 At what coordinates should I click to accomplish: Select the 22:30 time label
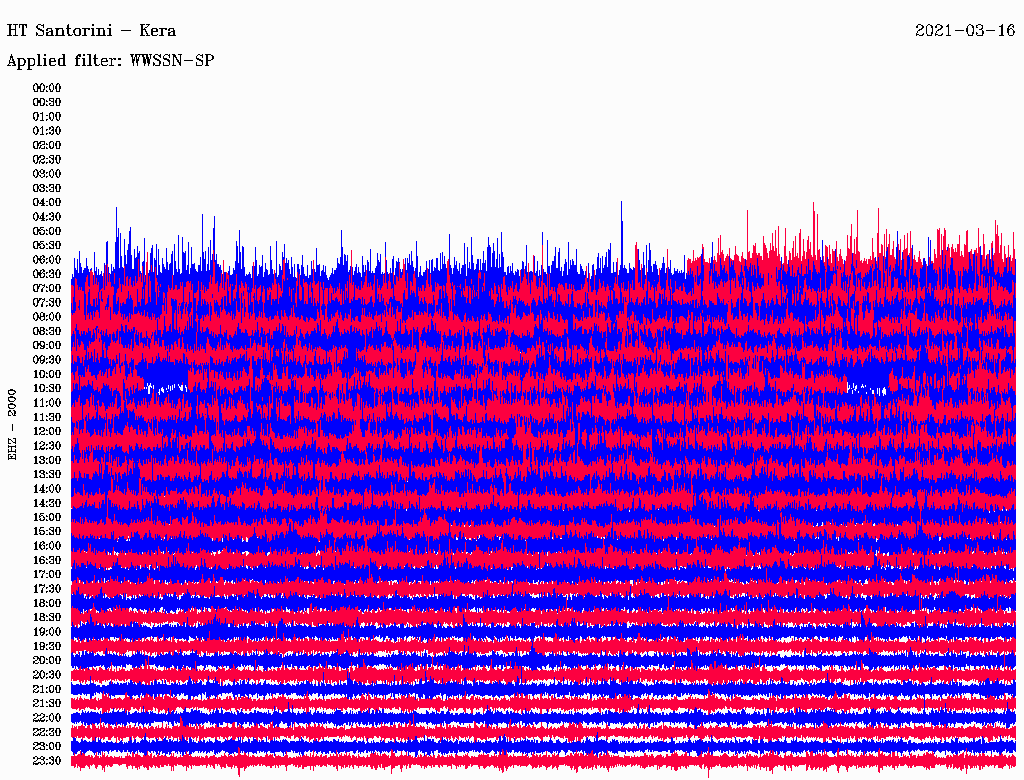(x=47, y=732)
